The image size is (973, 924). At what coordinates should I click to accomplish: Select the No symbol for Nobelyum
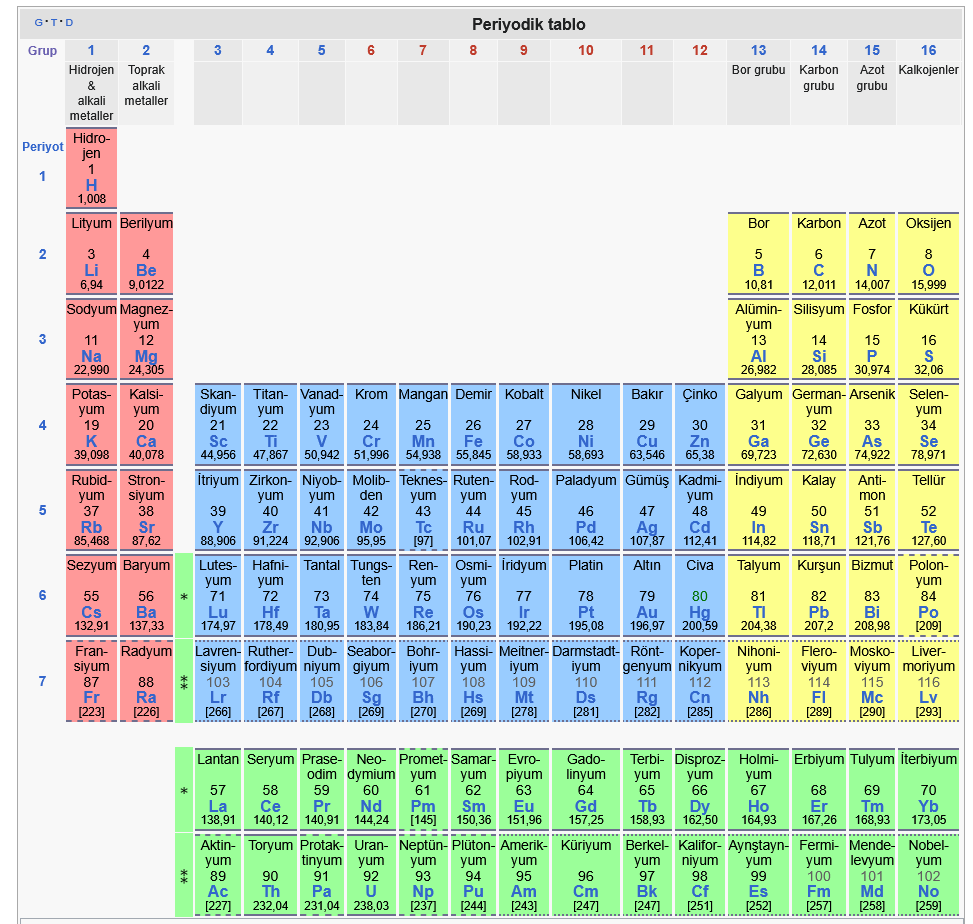[928, 891]
